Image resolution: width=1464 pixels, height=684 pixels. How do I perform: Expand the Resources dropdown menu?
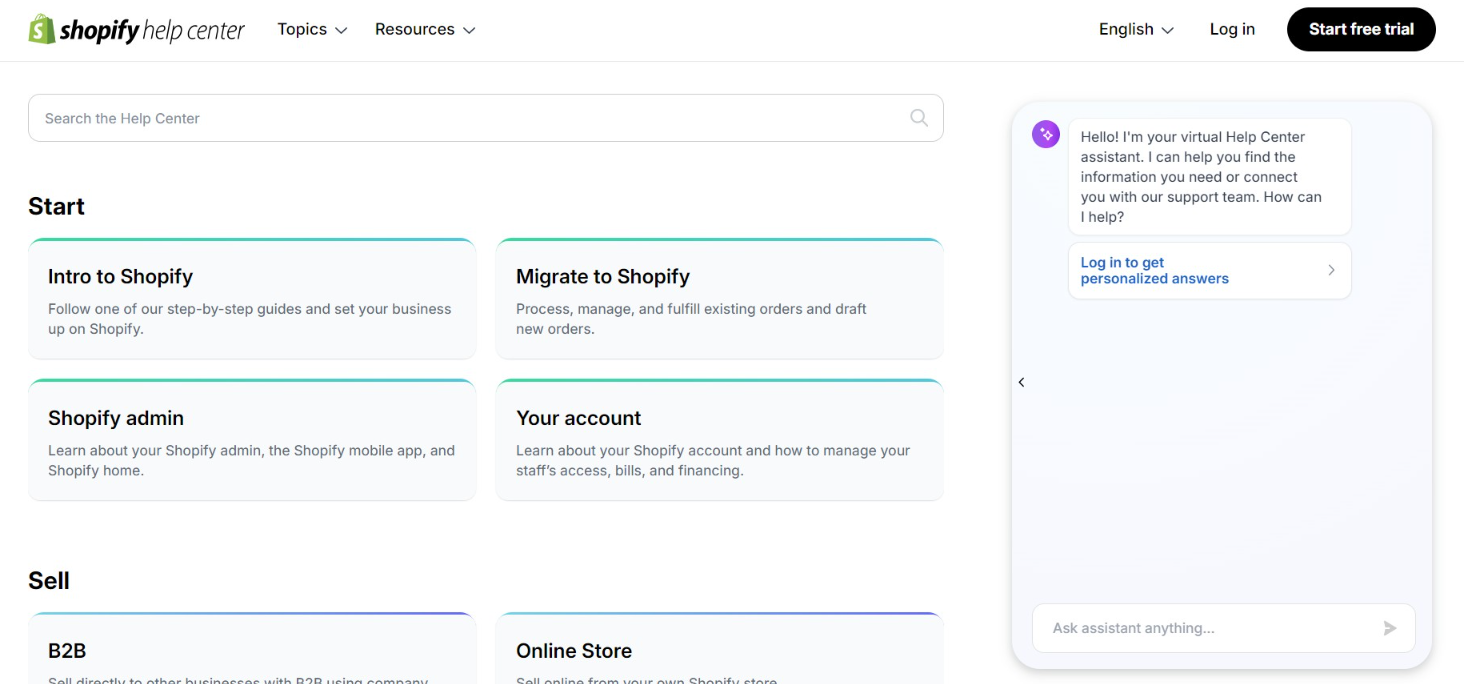(425, 30)
